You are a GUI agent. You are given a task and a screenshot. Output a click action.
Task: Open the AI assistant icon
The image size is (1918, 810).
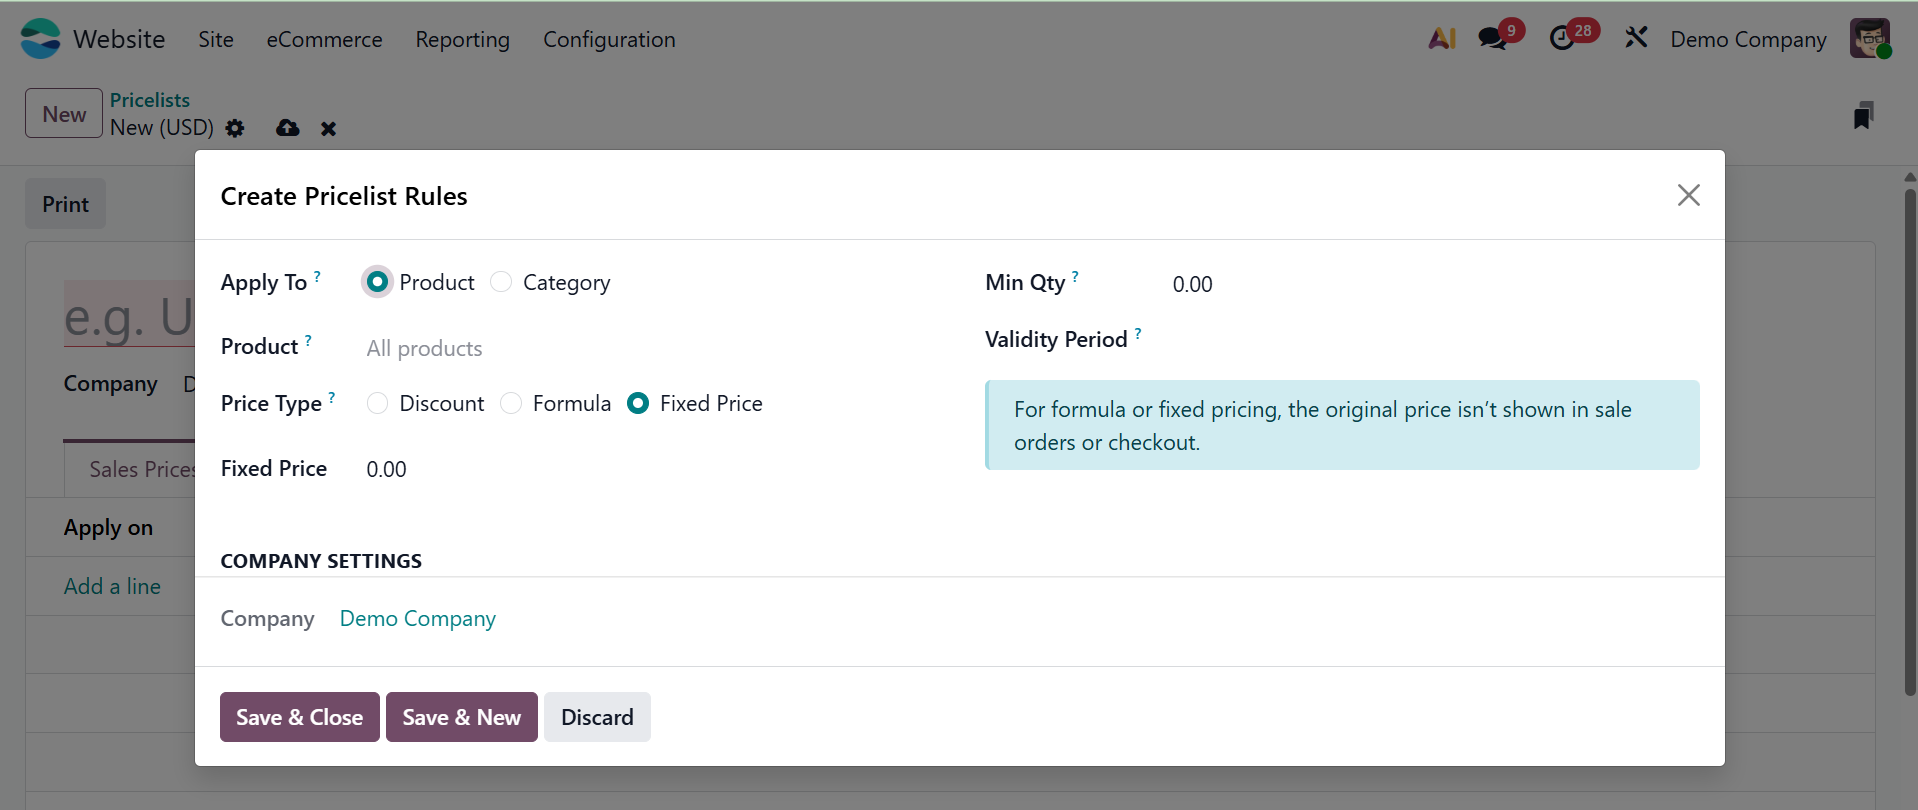click(1441, 39)
